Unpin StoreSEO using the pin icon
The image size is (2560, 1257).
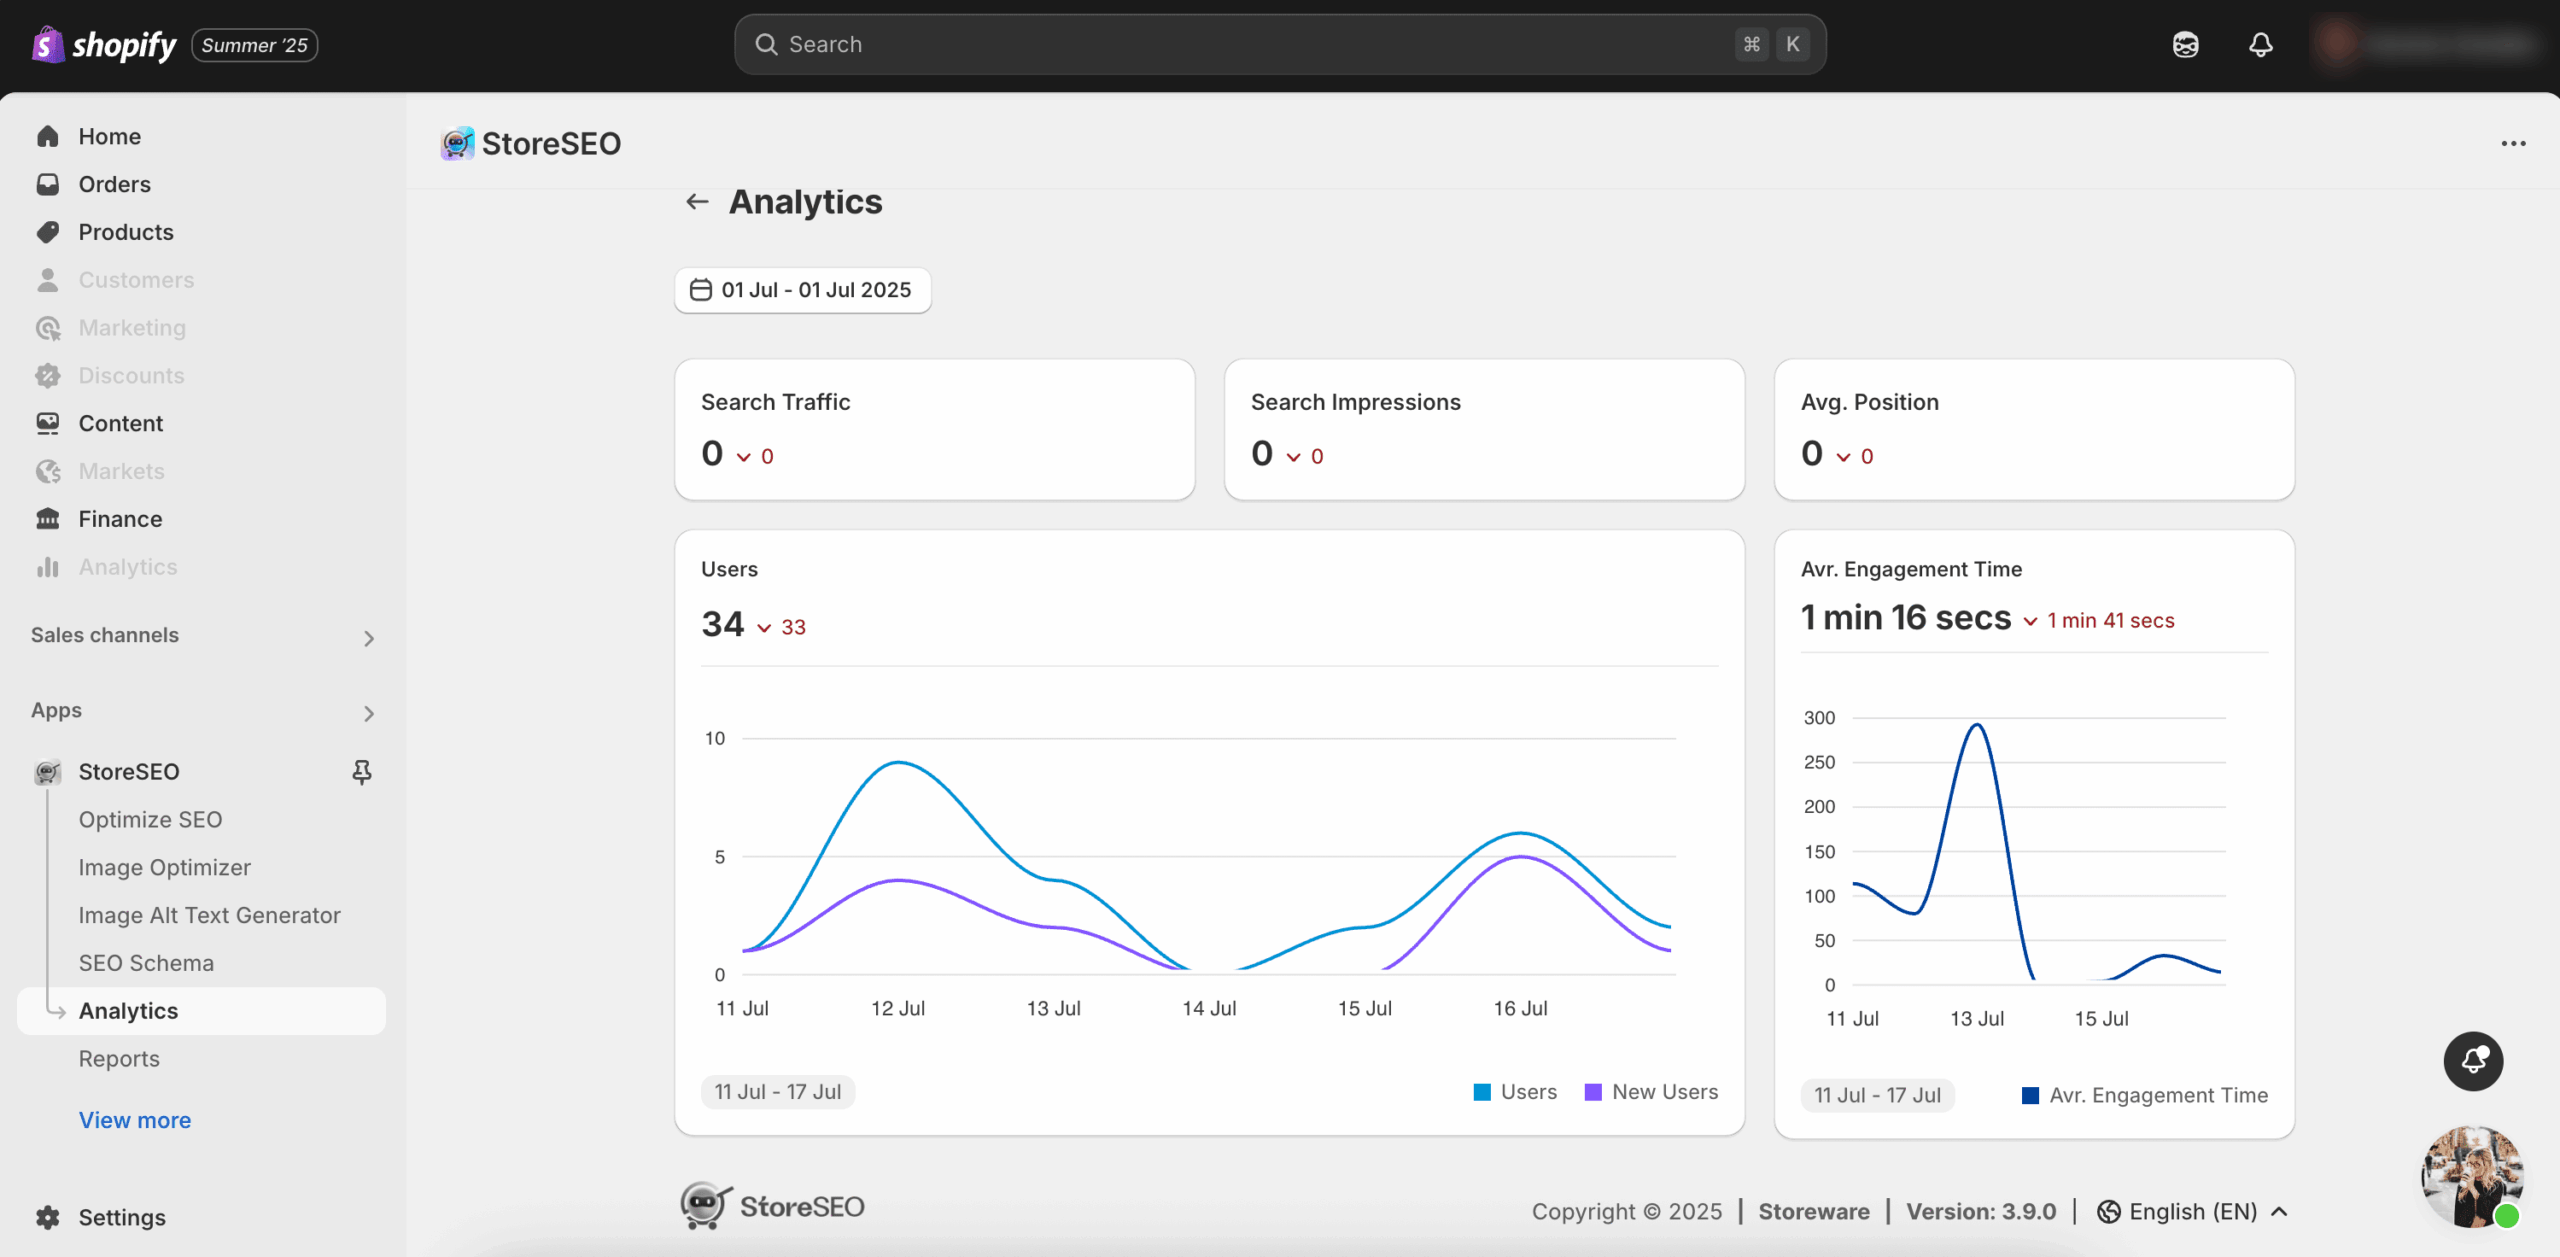pos(362,772)
